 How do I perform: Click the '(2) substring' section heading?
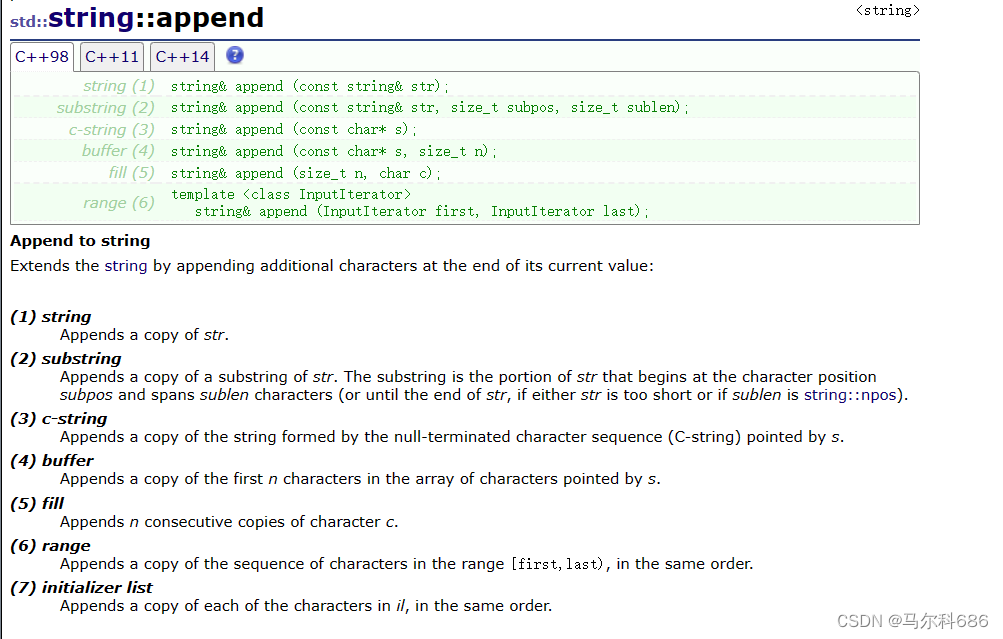[66, 359]
